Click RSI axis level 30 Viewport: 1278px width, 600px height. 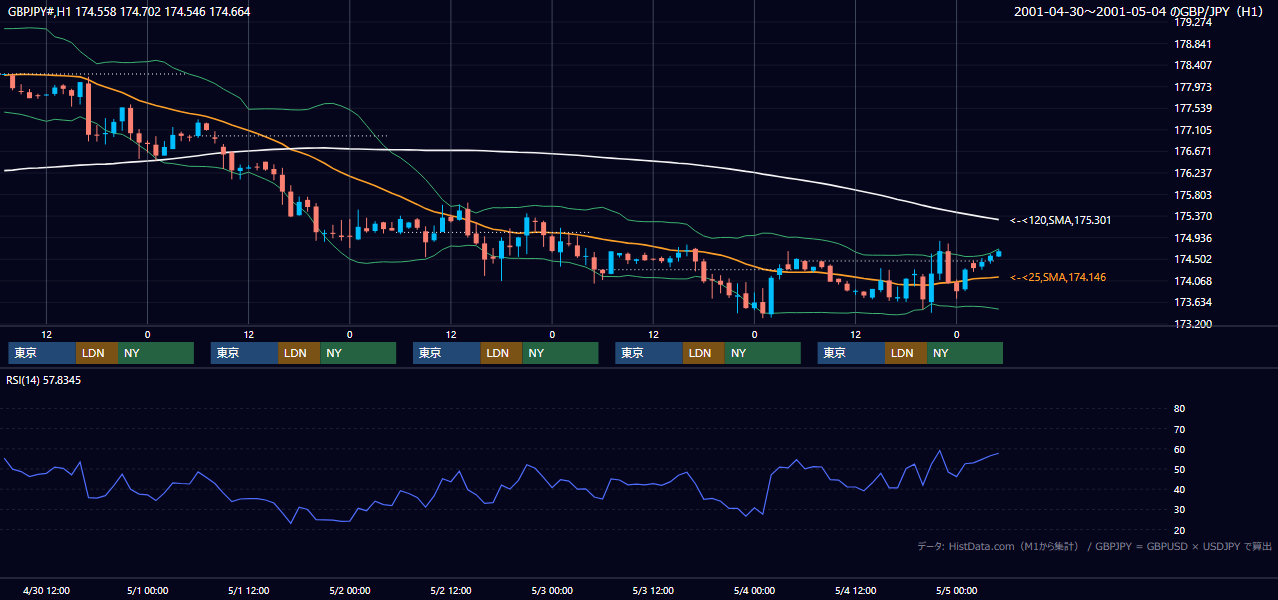click(1179, 510)
